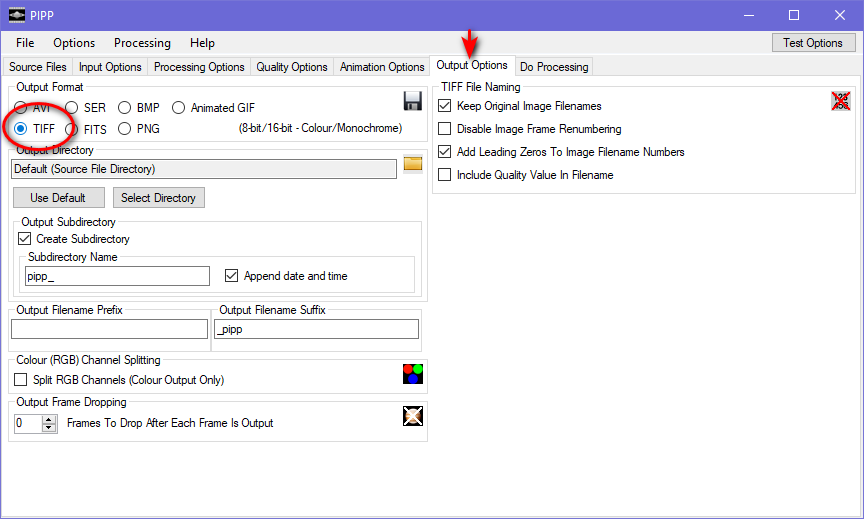The height and width of the screenshot is (519, 864).
Task: Decrease frames to drop using down arrow
Action: [50, 428]
